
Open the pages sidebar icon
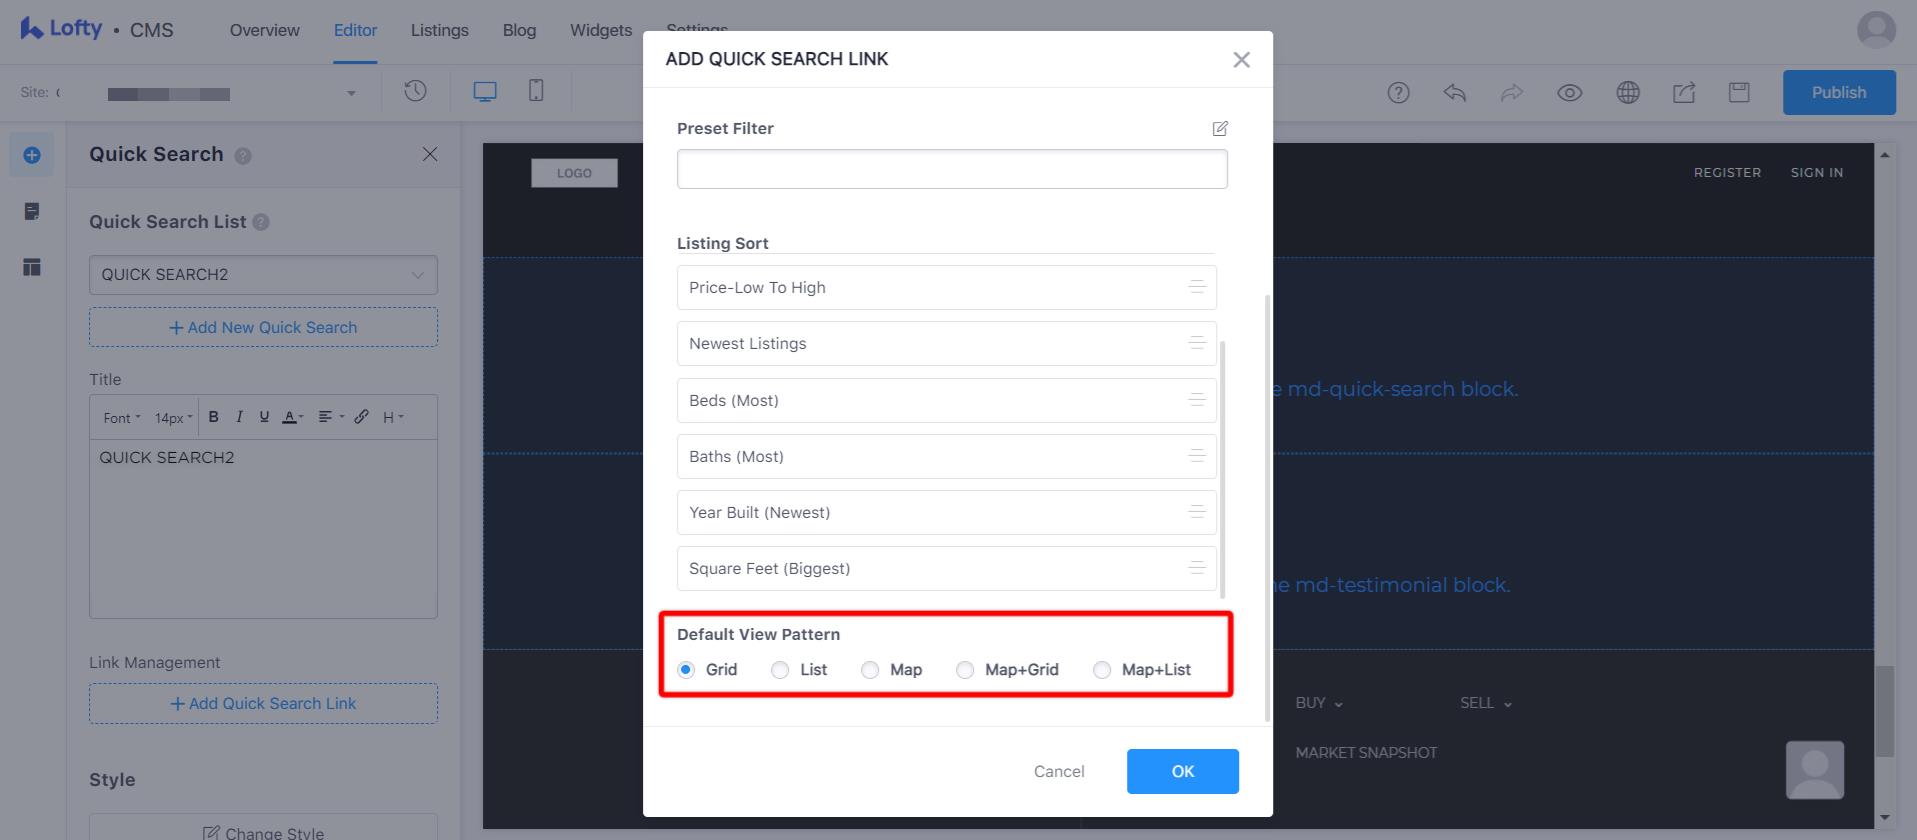pyautogui.click(x=32, y=211)
